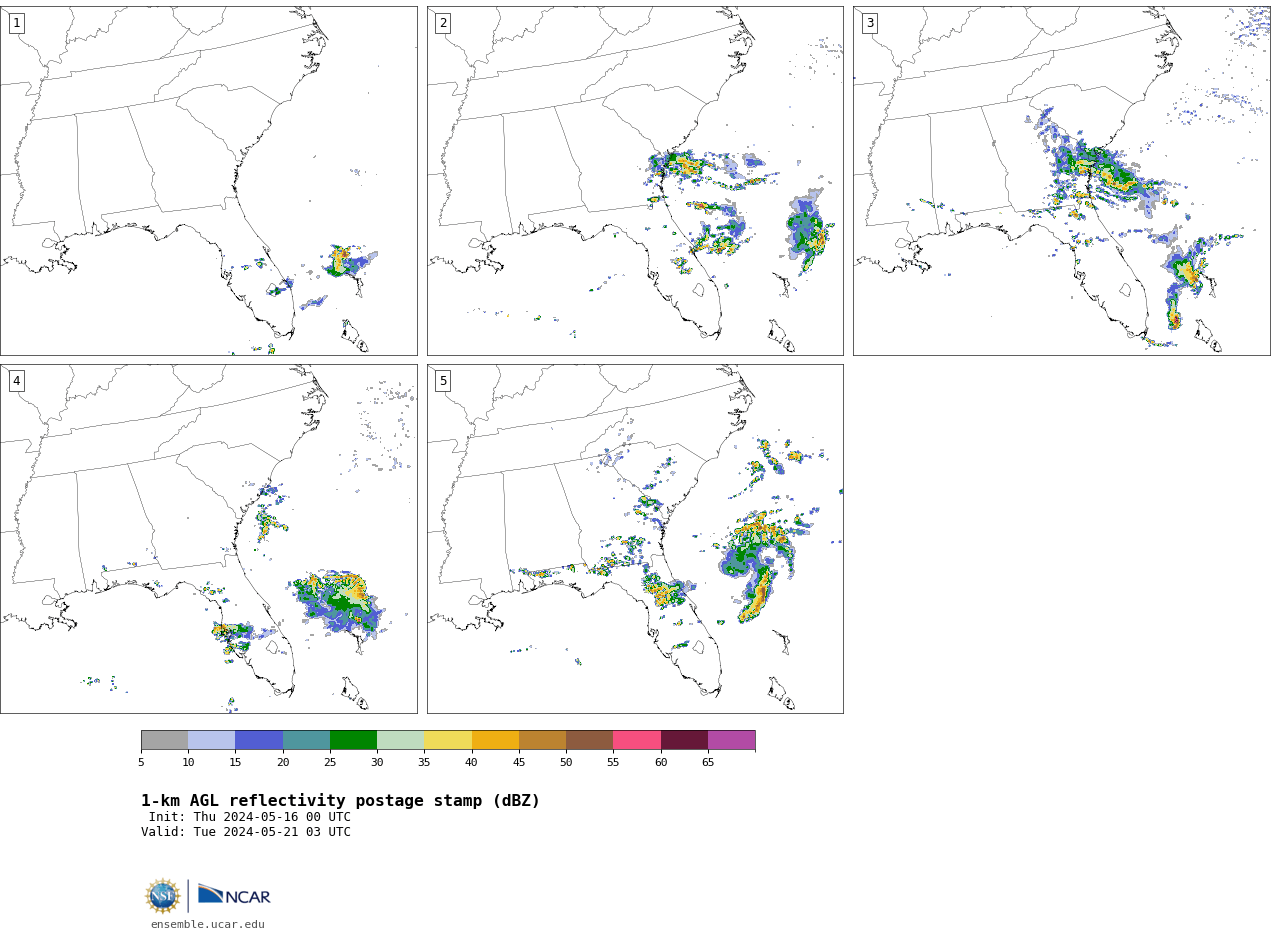This screenshot has width=1280, height=936.
Task: Click the panel number 5 label
Action: [x=443, y=381]
